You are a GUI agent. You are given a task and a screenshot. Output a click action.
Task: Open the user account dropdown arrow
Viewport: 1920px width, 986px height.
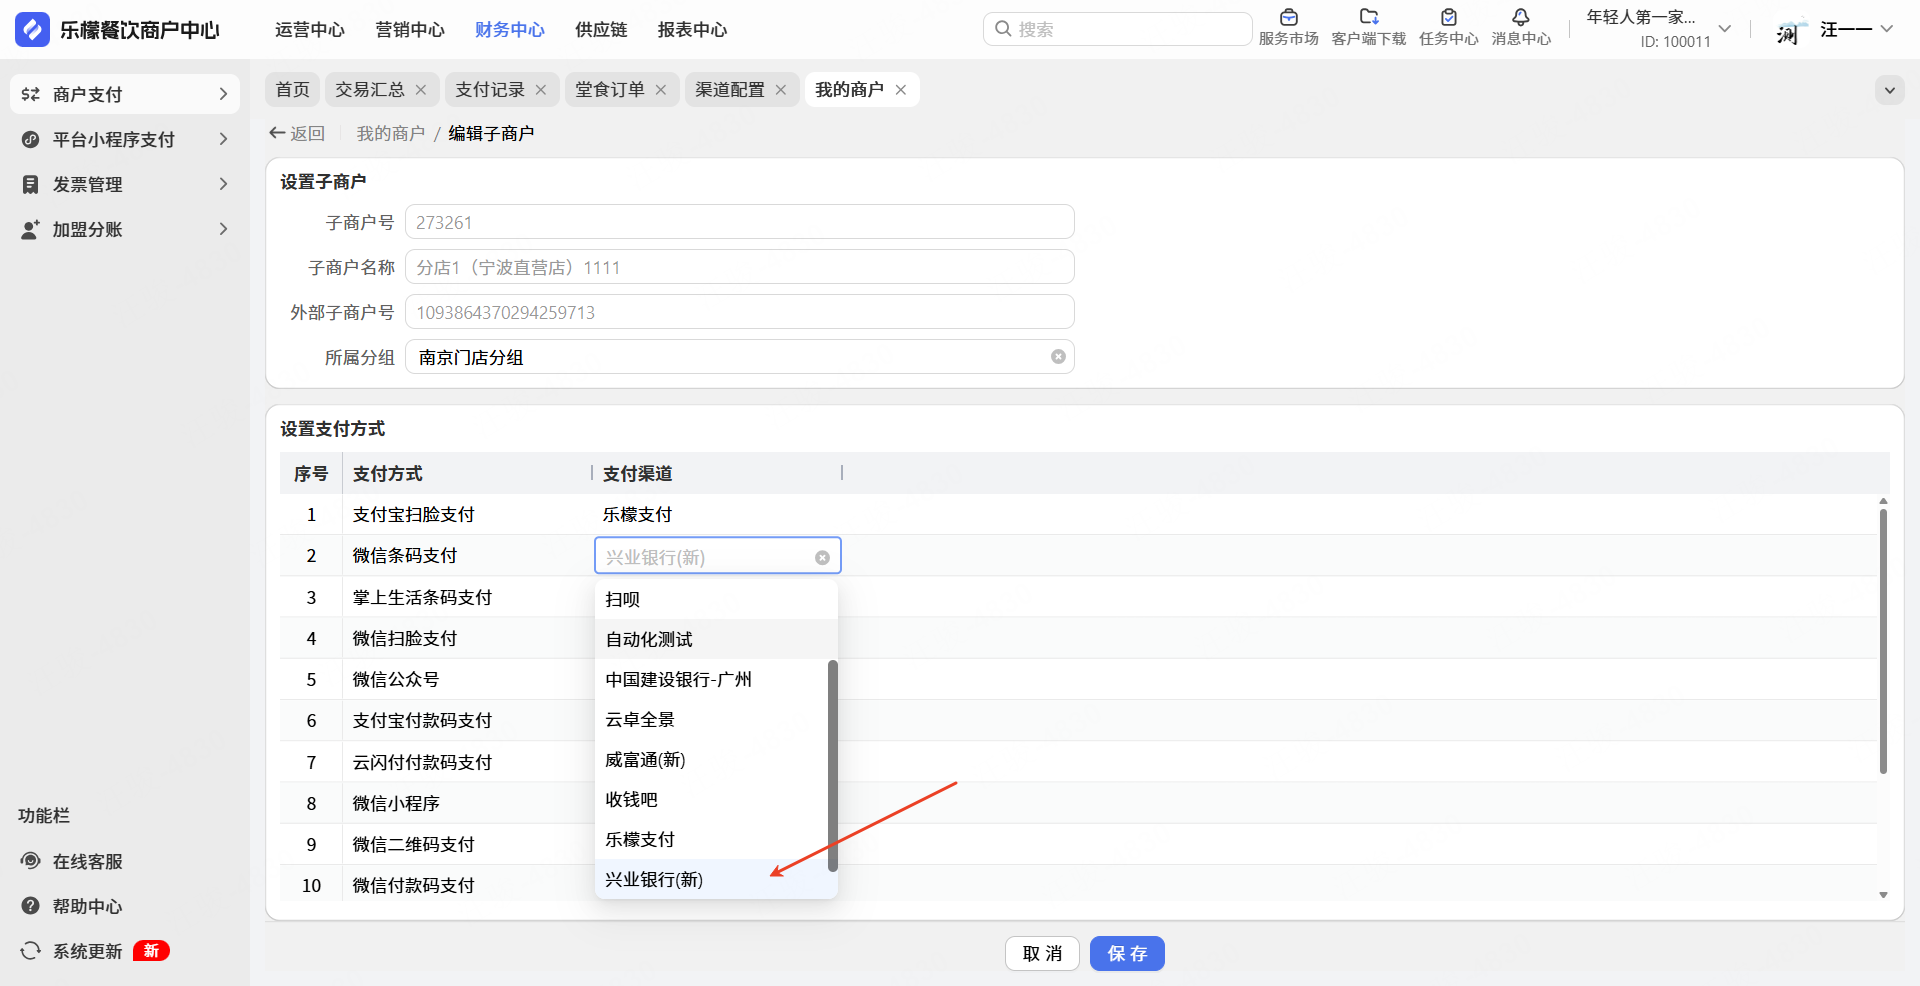(x=1887, y=29)
